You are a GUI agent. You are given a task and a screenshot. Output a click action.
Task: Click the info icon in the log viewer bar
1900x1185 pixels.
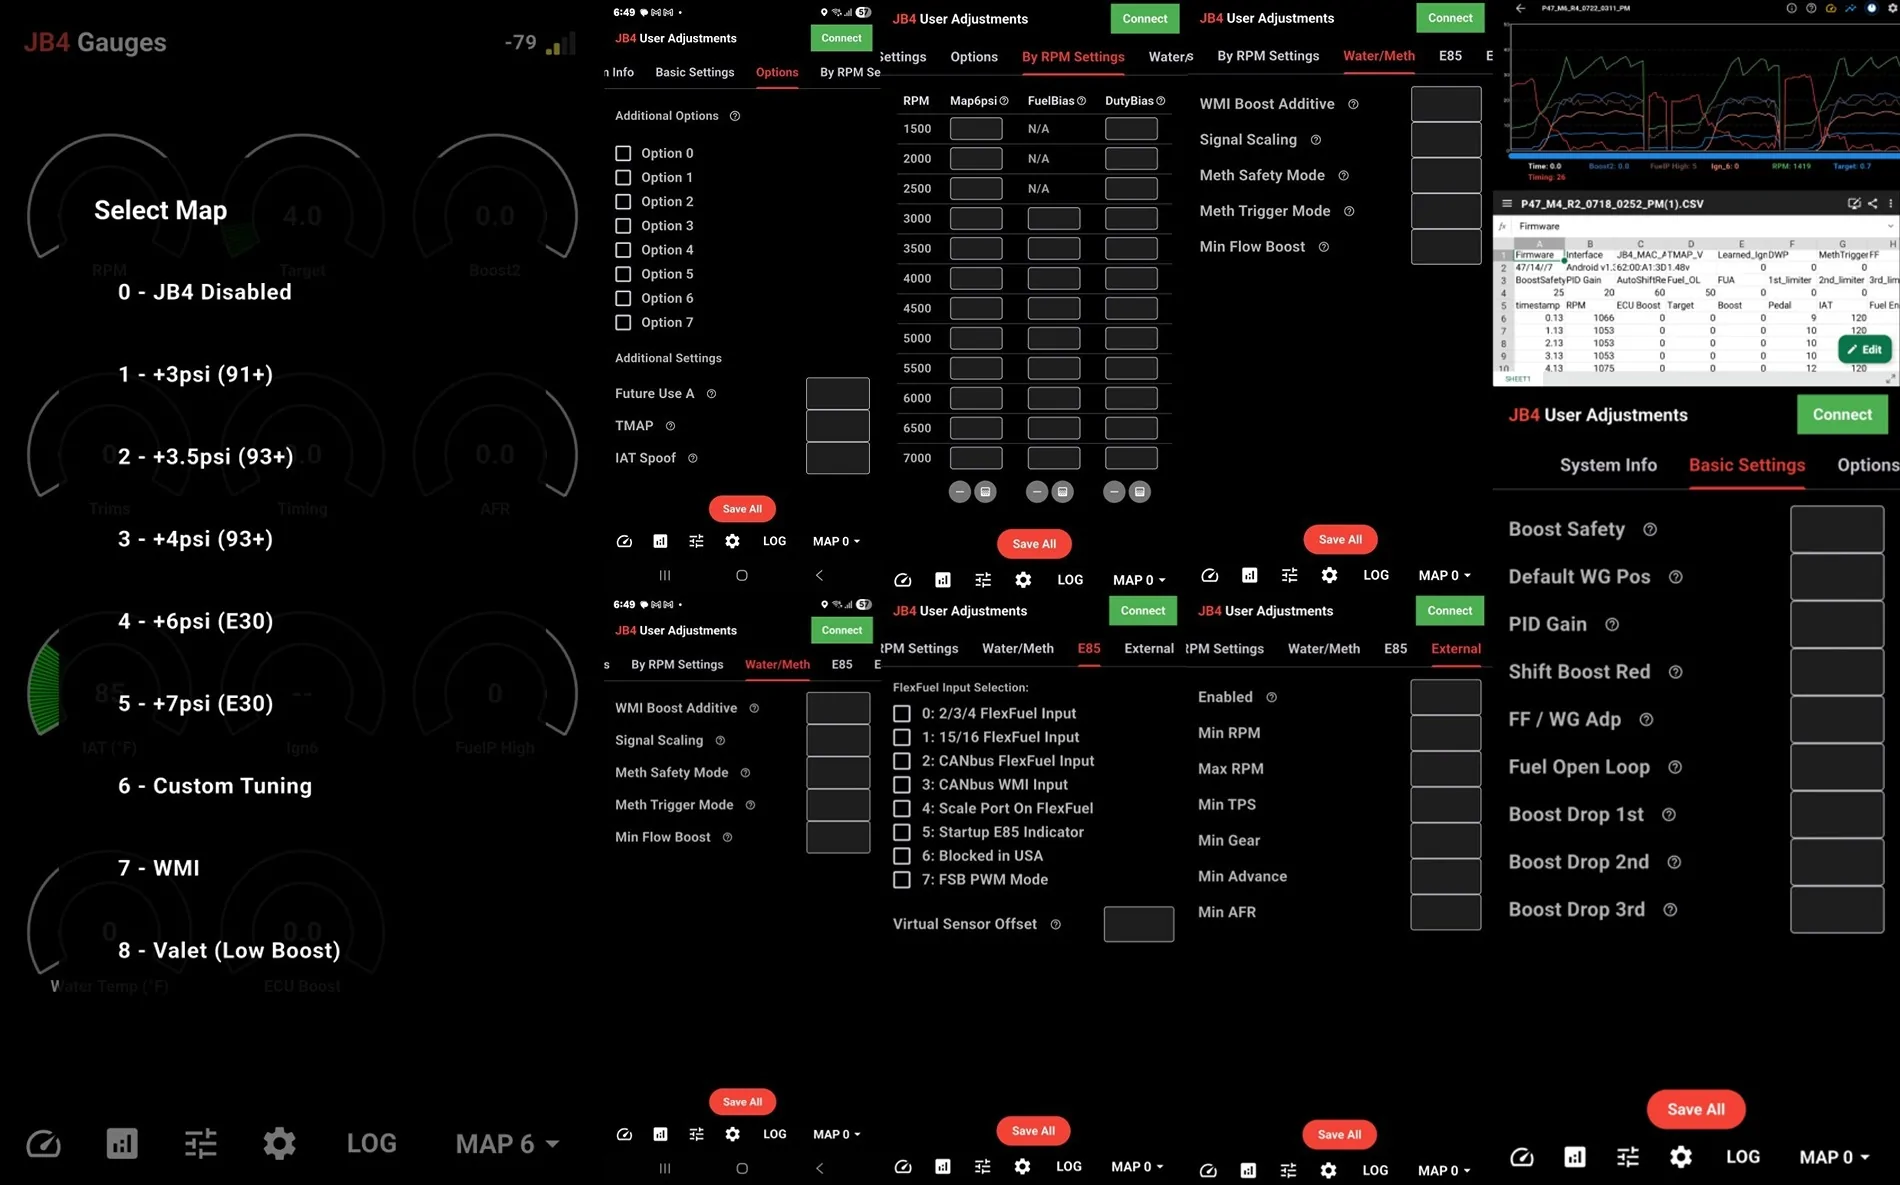point(1791,8)
